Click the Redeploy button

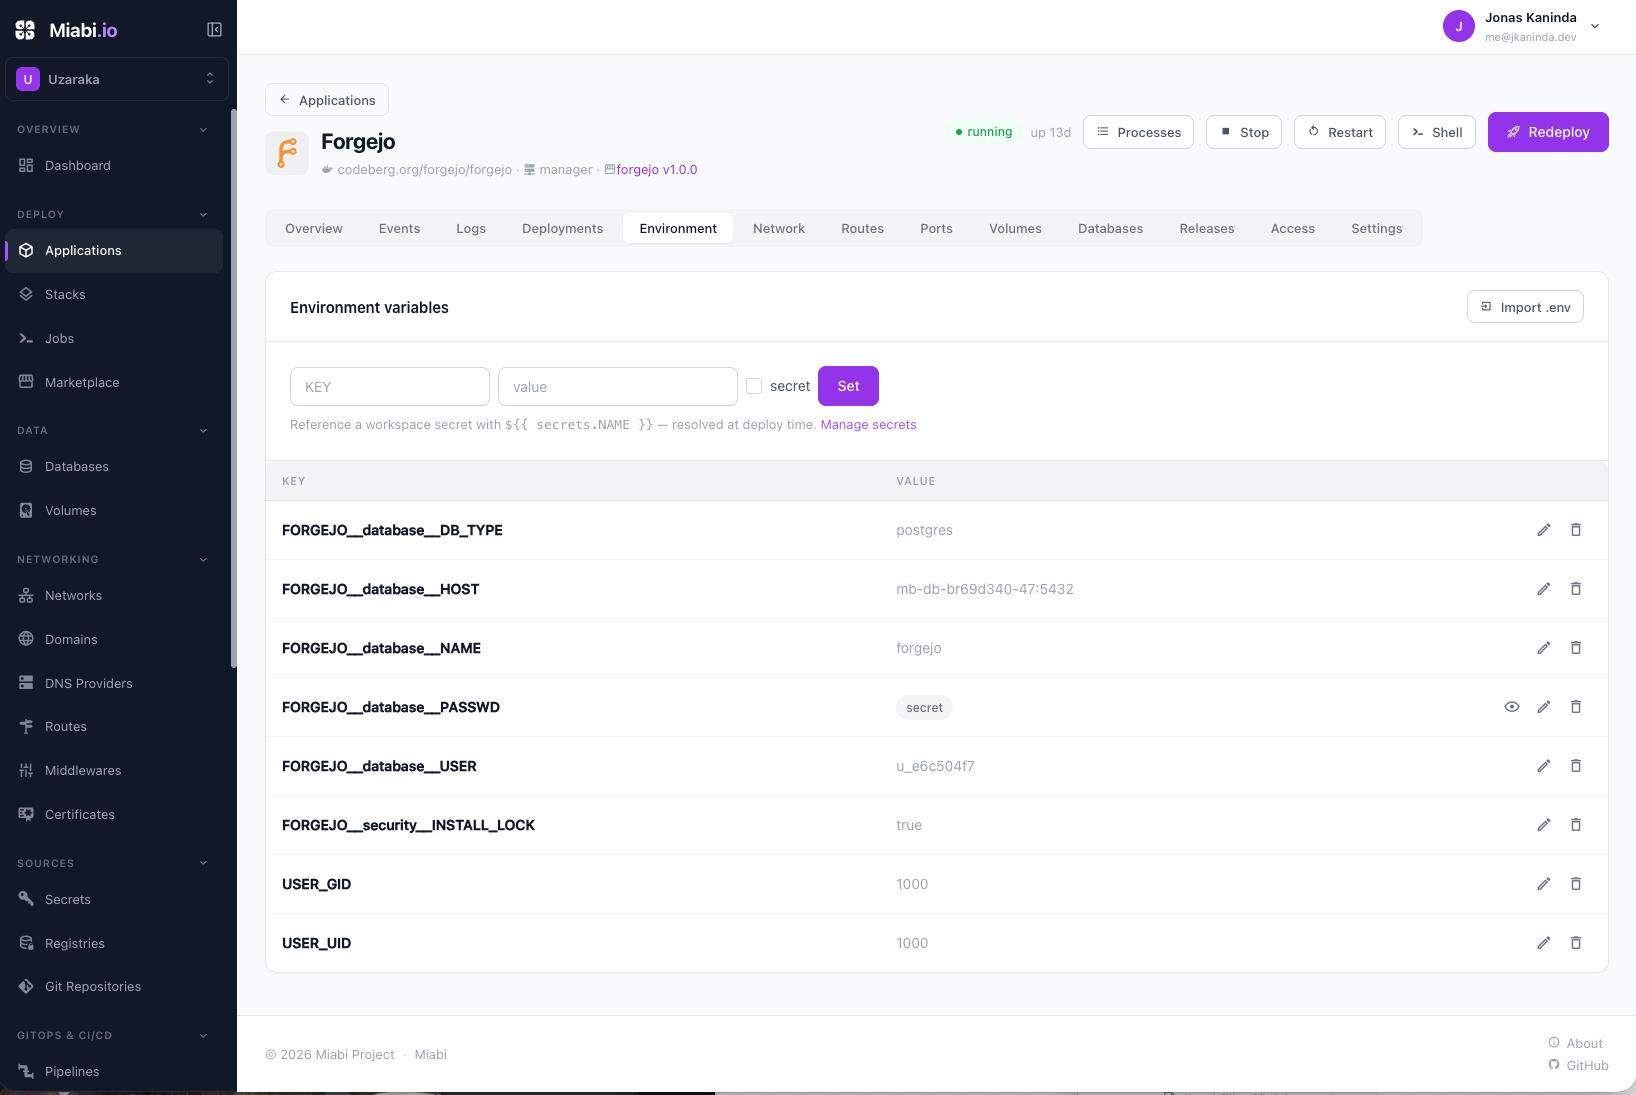click(1548, 132)
